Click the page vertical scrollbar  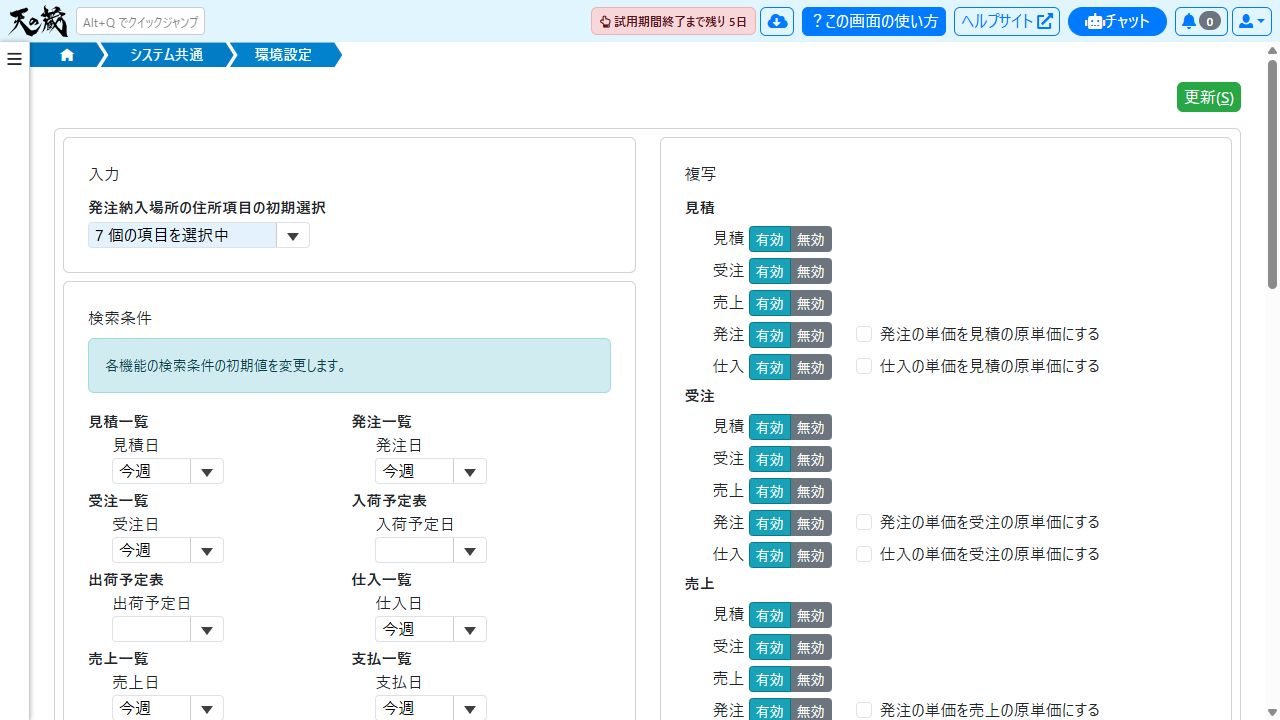1272,175
